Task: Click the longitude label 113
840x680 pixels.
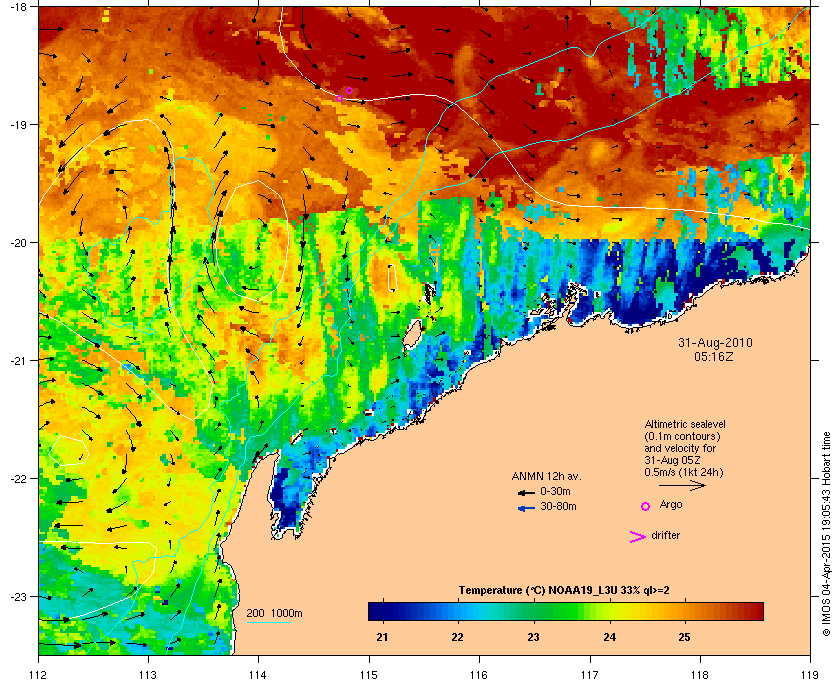Action: pos(148,674)
